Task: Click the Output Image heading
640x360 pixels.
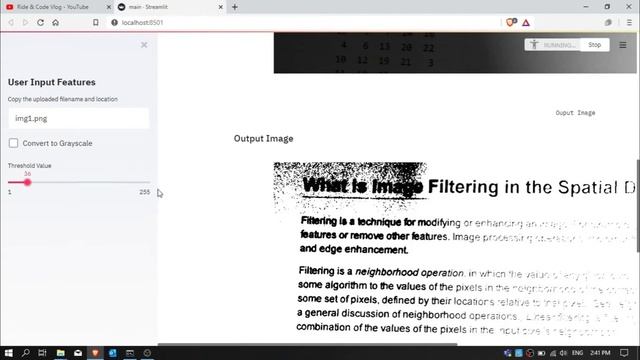Action: pos(263,138)
